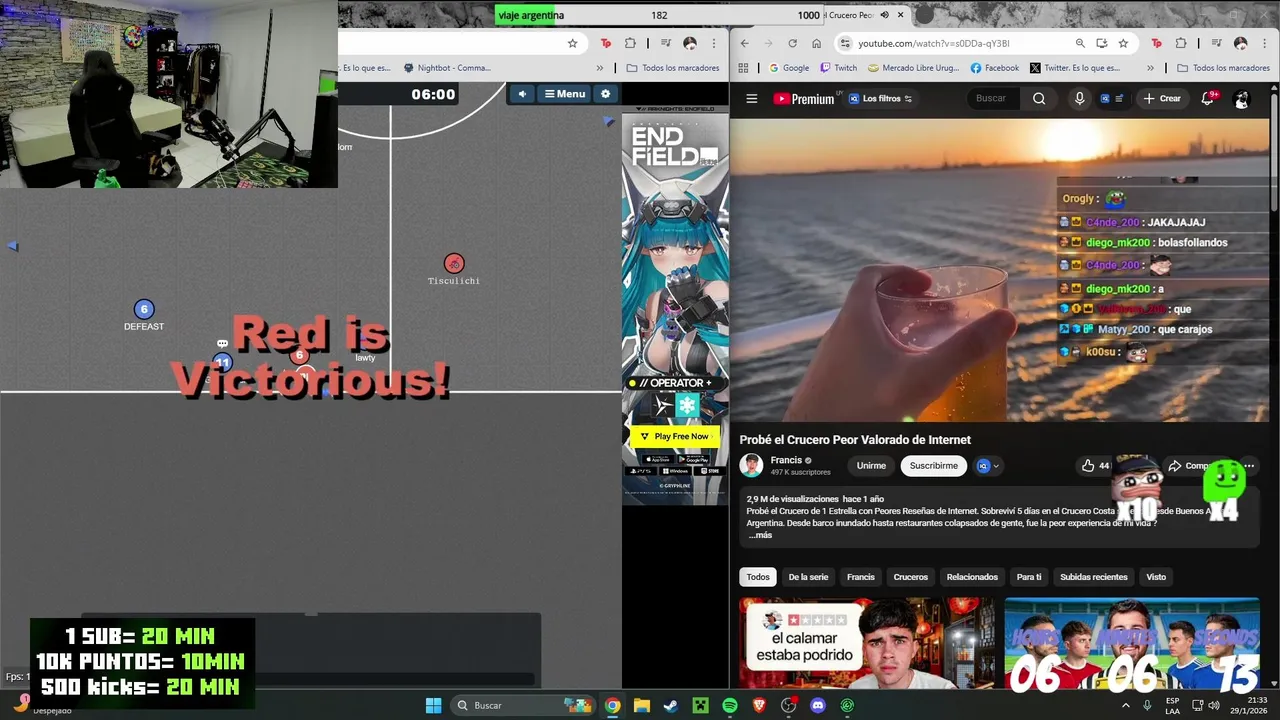Select the Cruceros filter chip

coord(911,577)
